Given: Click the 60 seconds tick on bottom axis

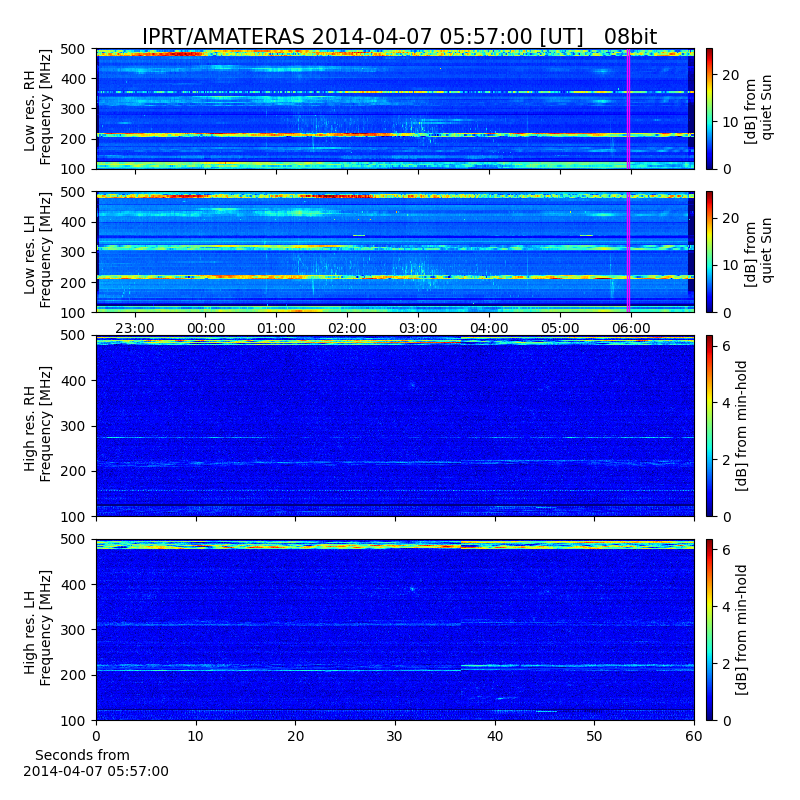Looking at the screenshot, I should point(694,735).
